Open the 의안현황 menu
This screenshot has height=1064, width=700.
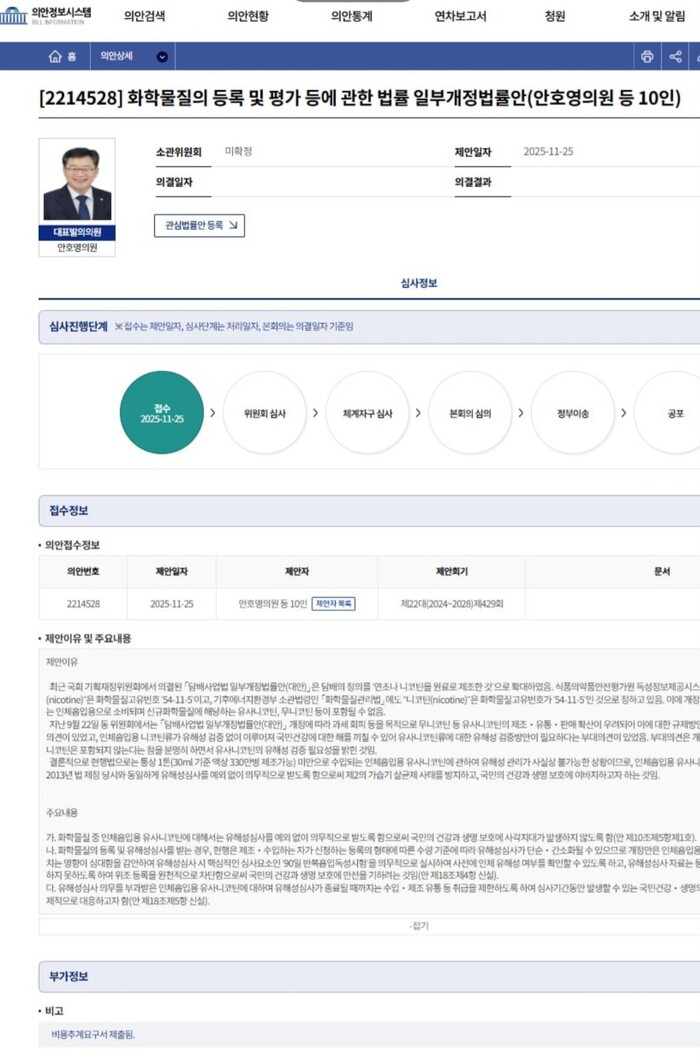point(247,16)
